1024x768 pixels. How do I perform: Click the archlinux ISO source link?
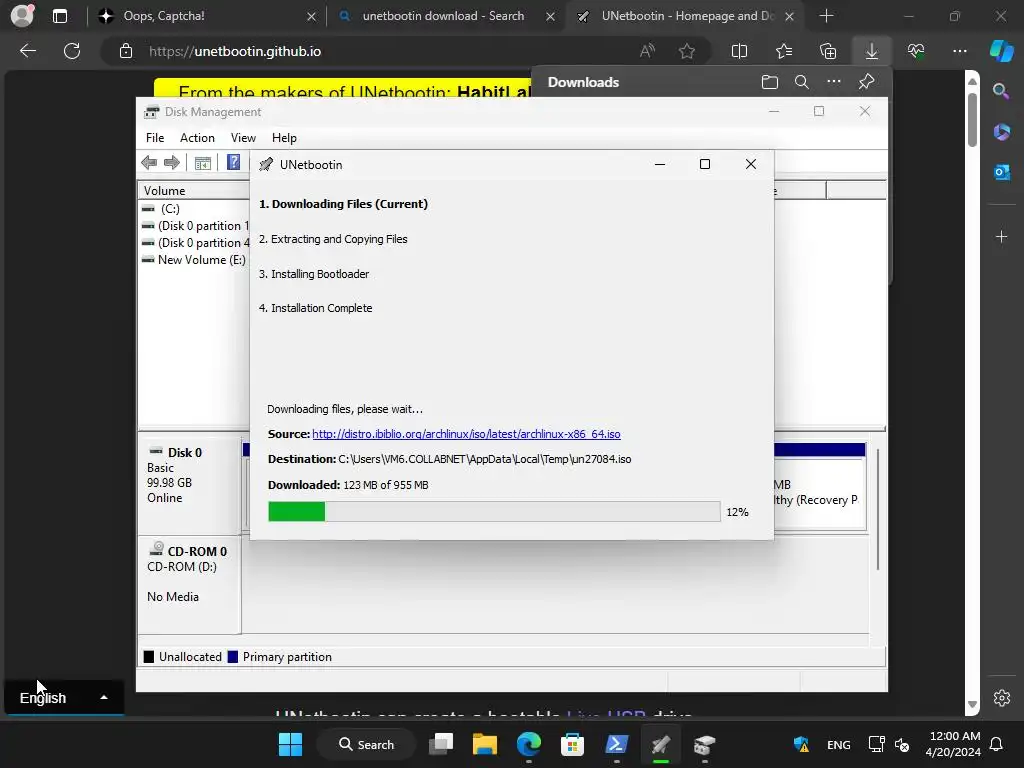(x=466, y=434)
